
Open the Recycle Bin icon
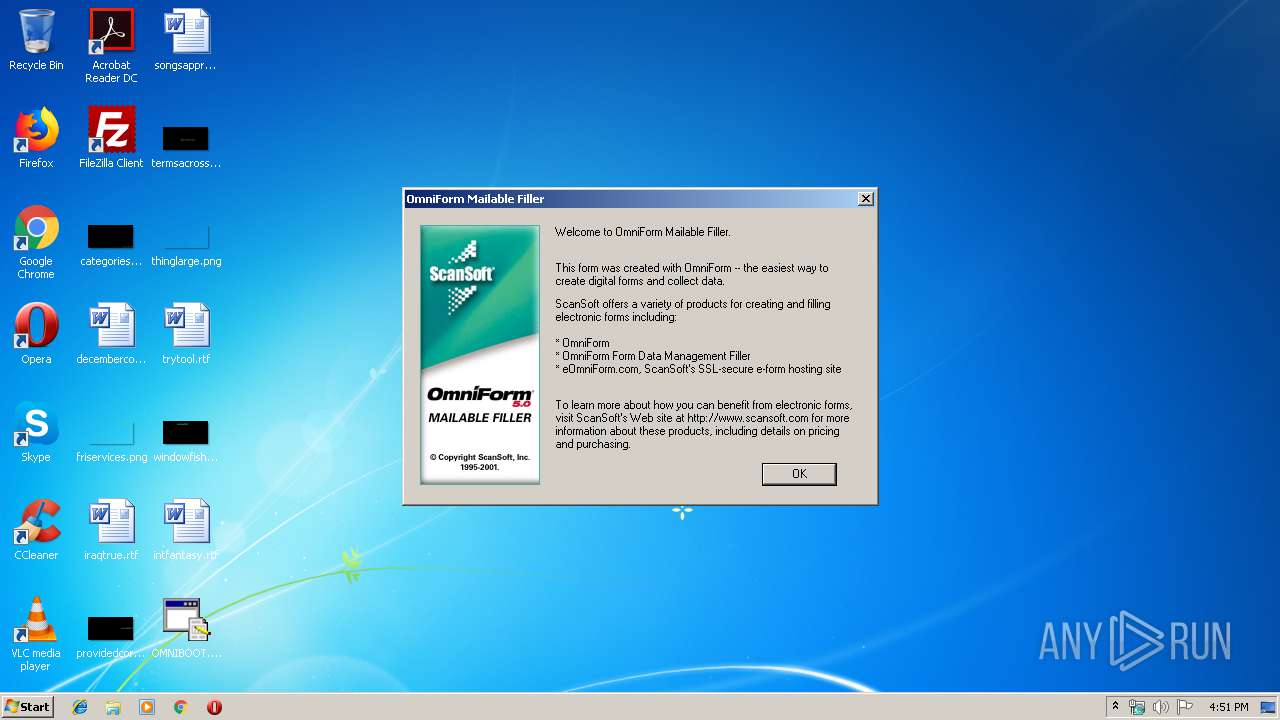click(36, 40)
